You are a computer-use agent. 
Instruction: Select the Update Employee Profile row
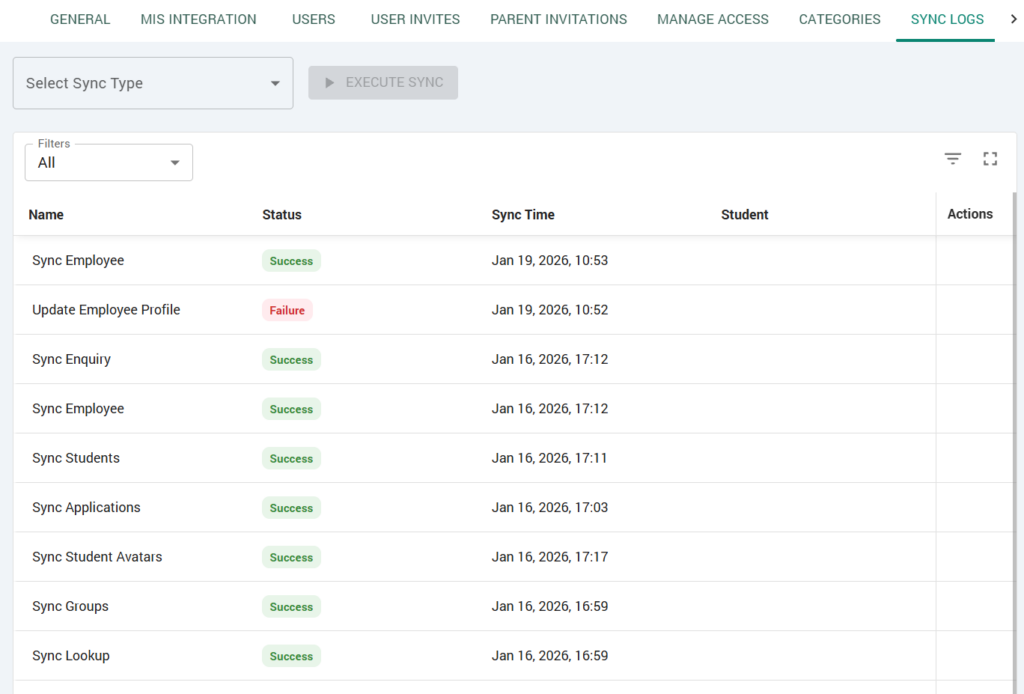tap(106, 310)
